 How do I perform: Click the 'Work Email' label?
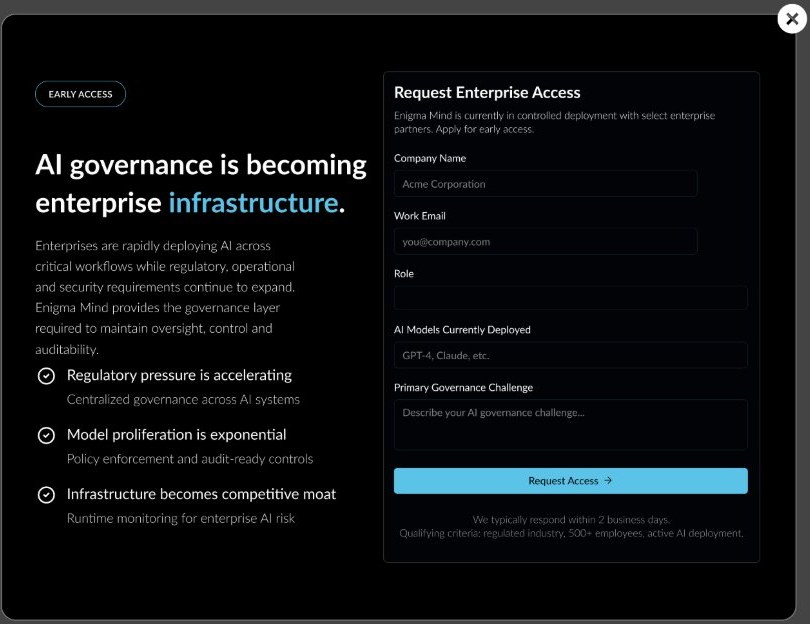pos(419,216)
